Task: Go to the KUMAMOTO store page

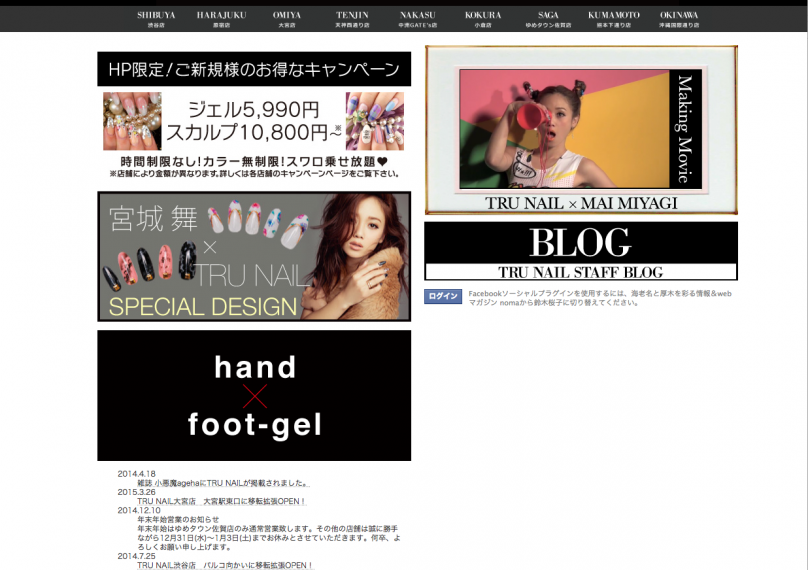Action: click(x=614, y=19)
